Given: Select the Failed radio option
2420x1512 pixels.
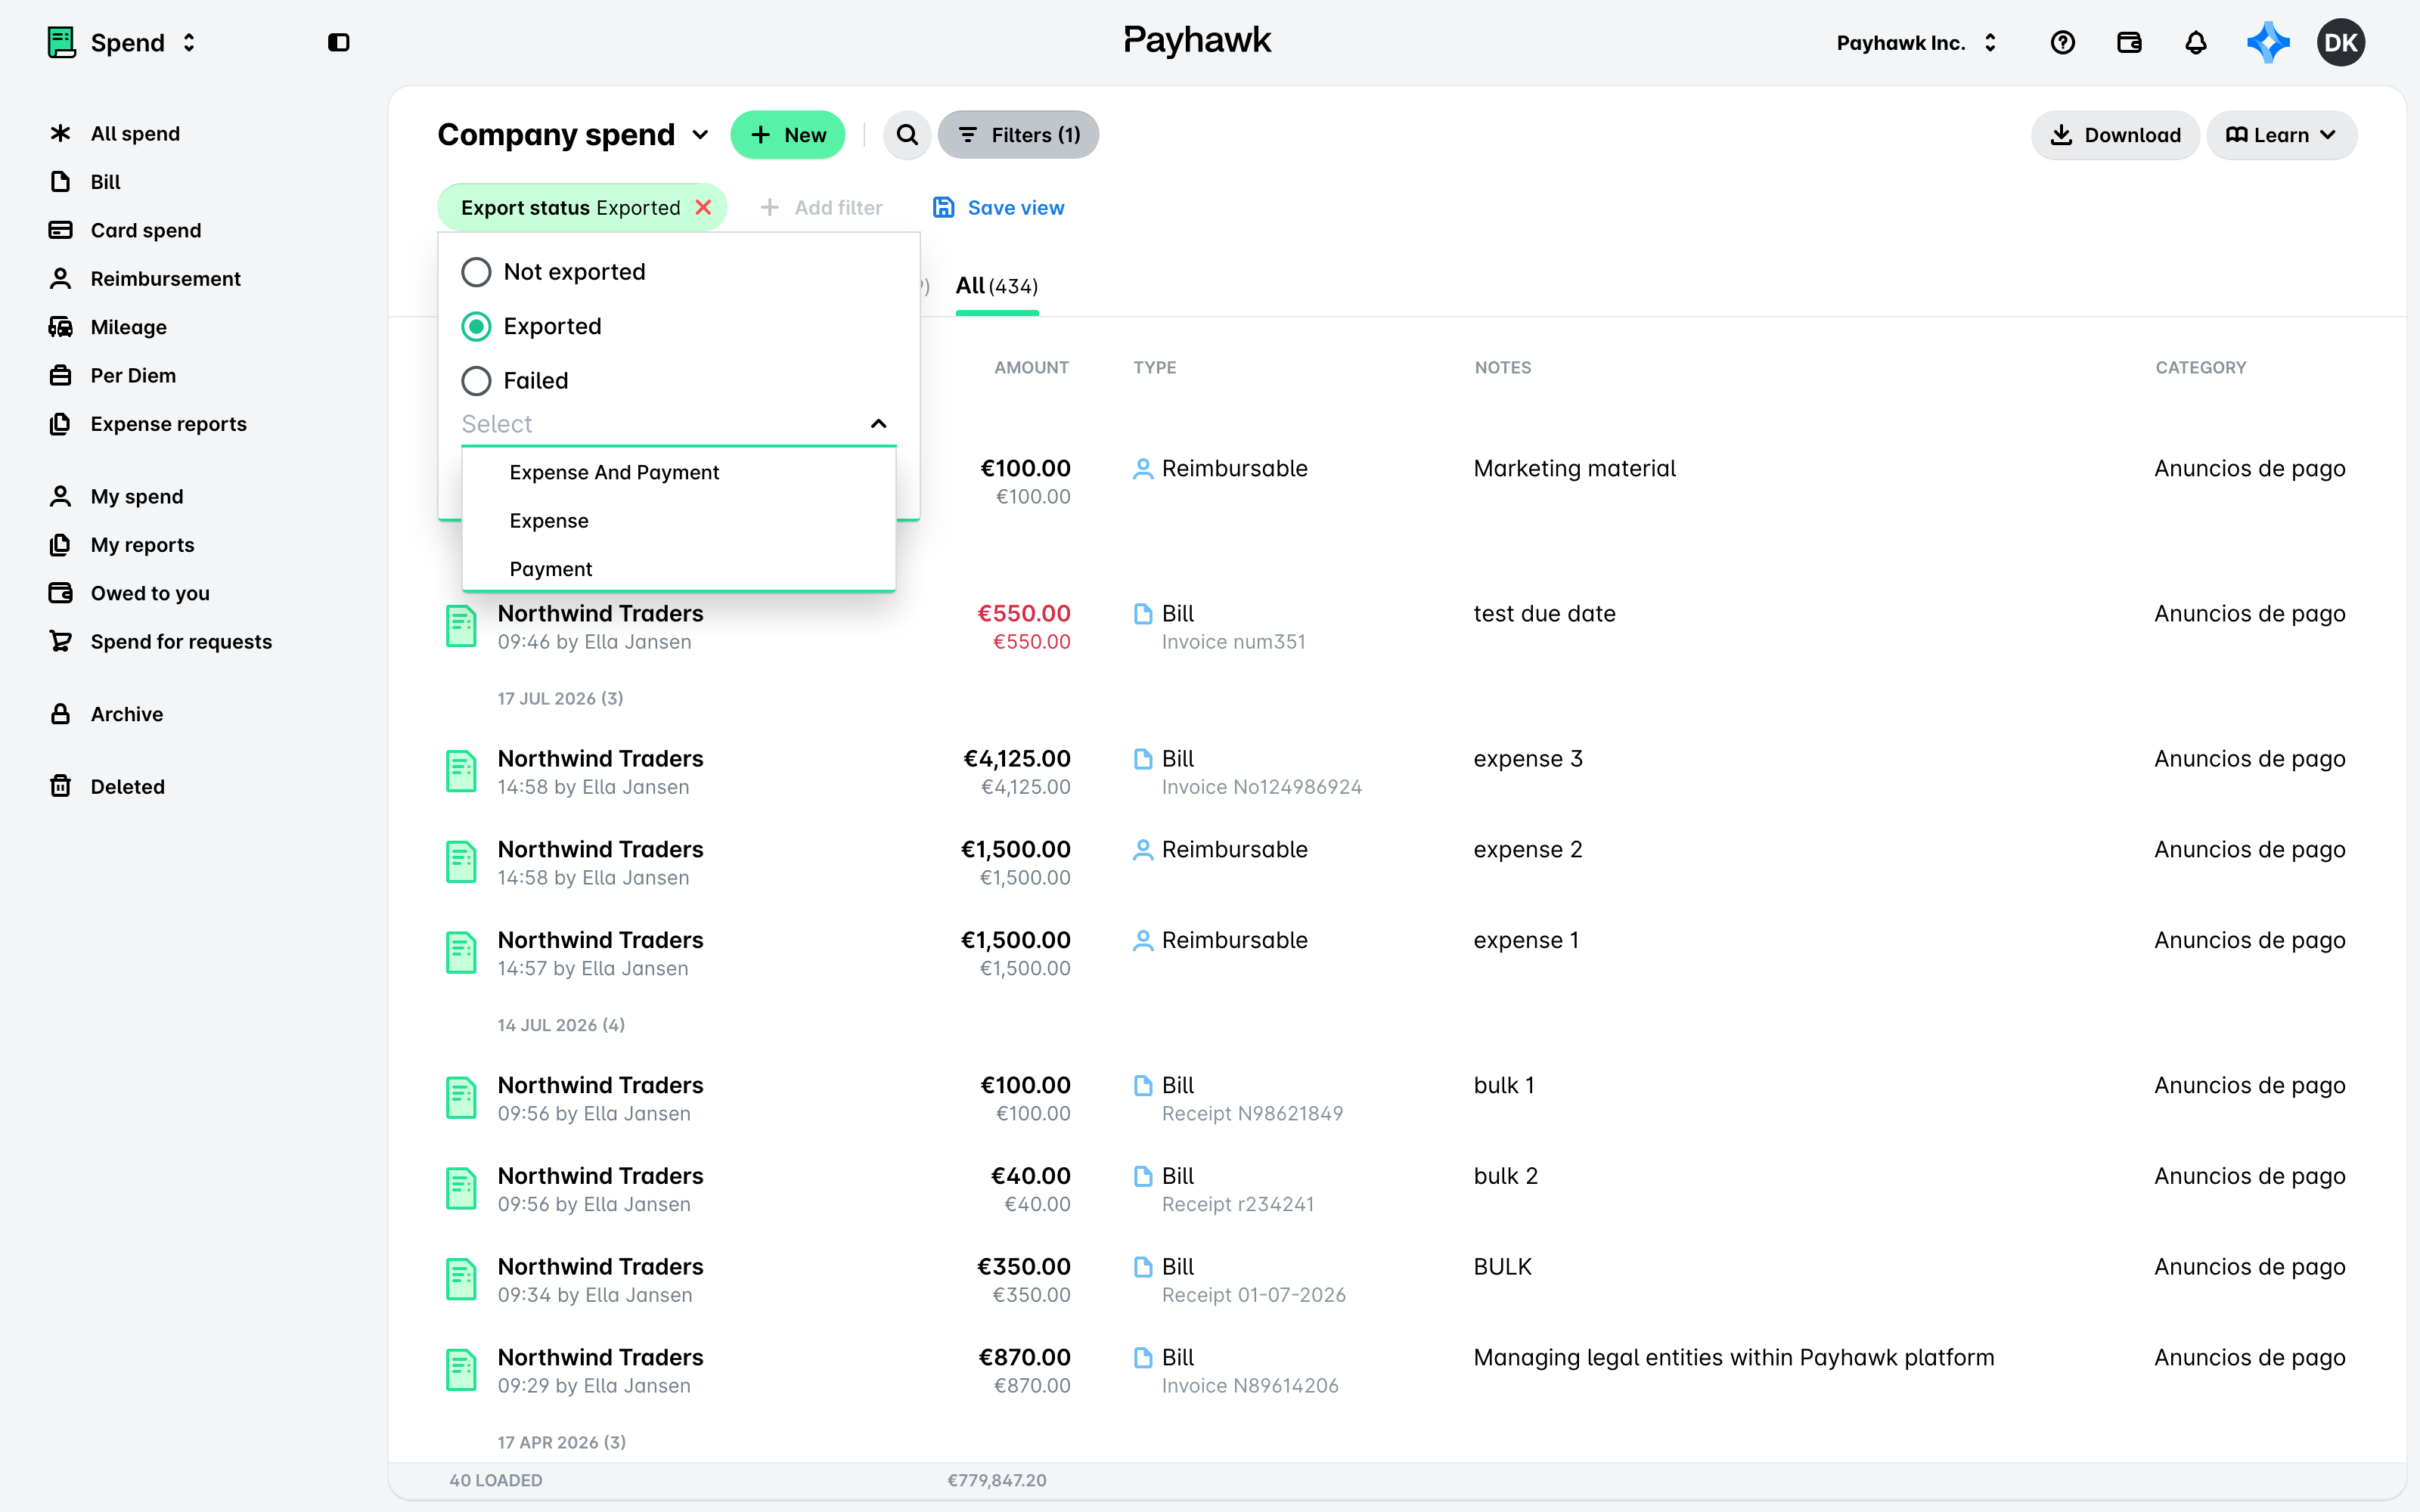Looking at the screenshot, I should (x=476, y=381).
